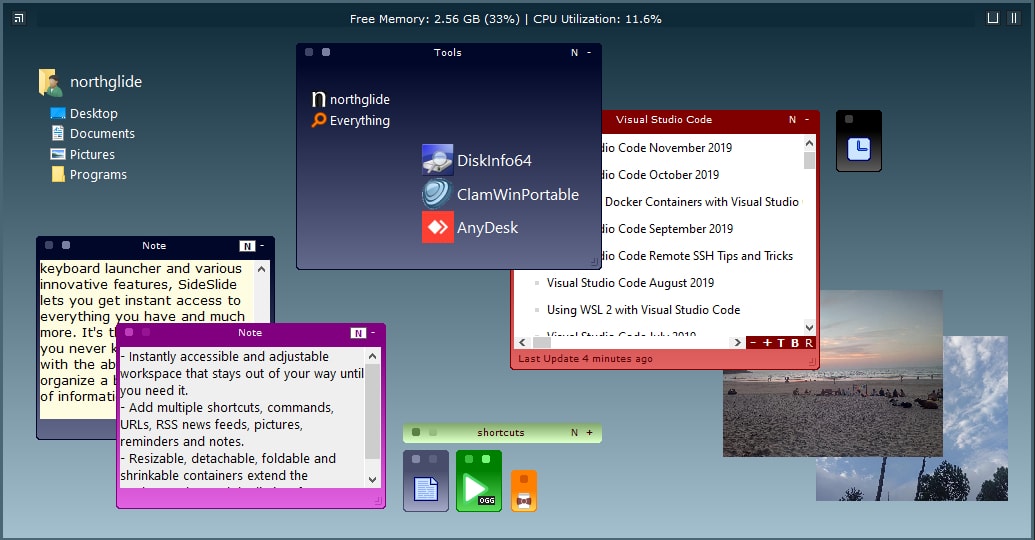
Task: Decrease font with minus in feed toolbar
Action: (x=753, y=343)
